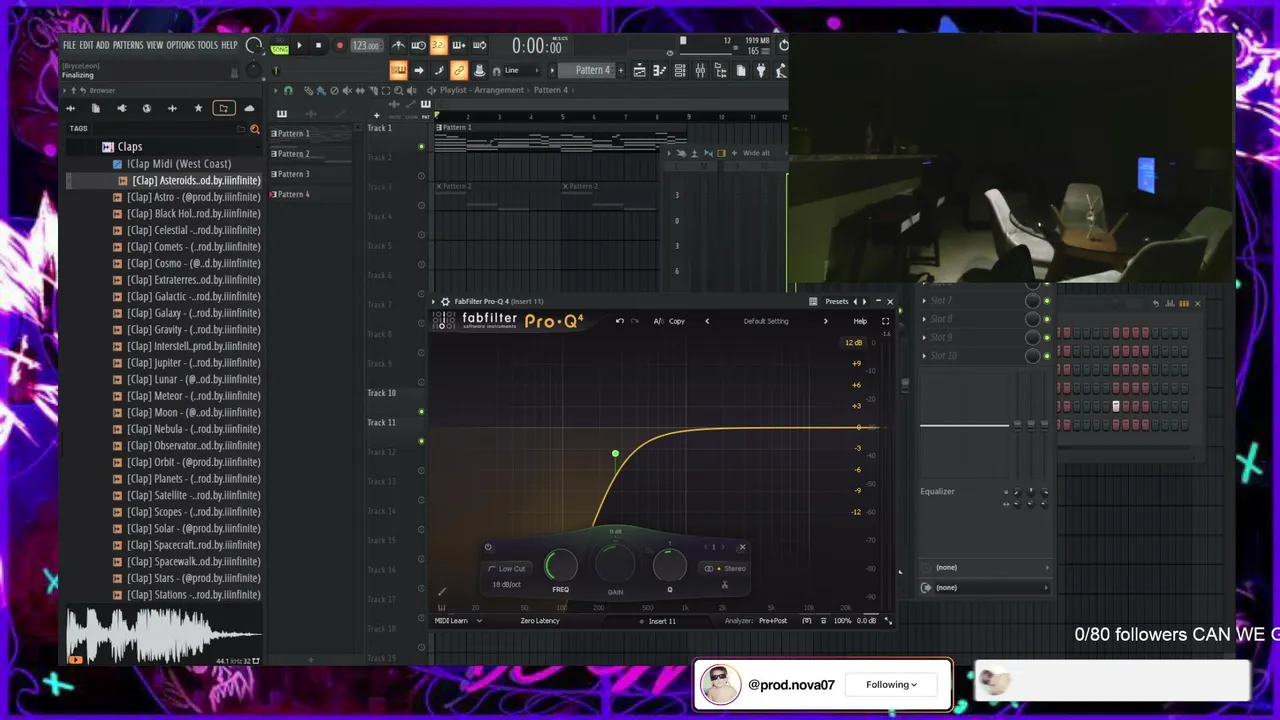Stop playback with the Stop button
This screenshot has width=1280, height=720.
(318, 45)
